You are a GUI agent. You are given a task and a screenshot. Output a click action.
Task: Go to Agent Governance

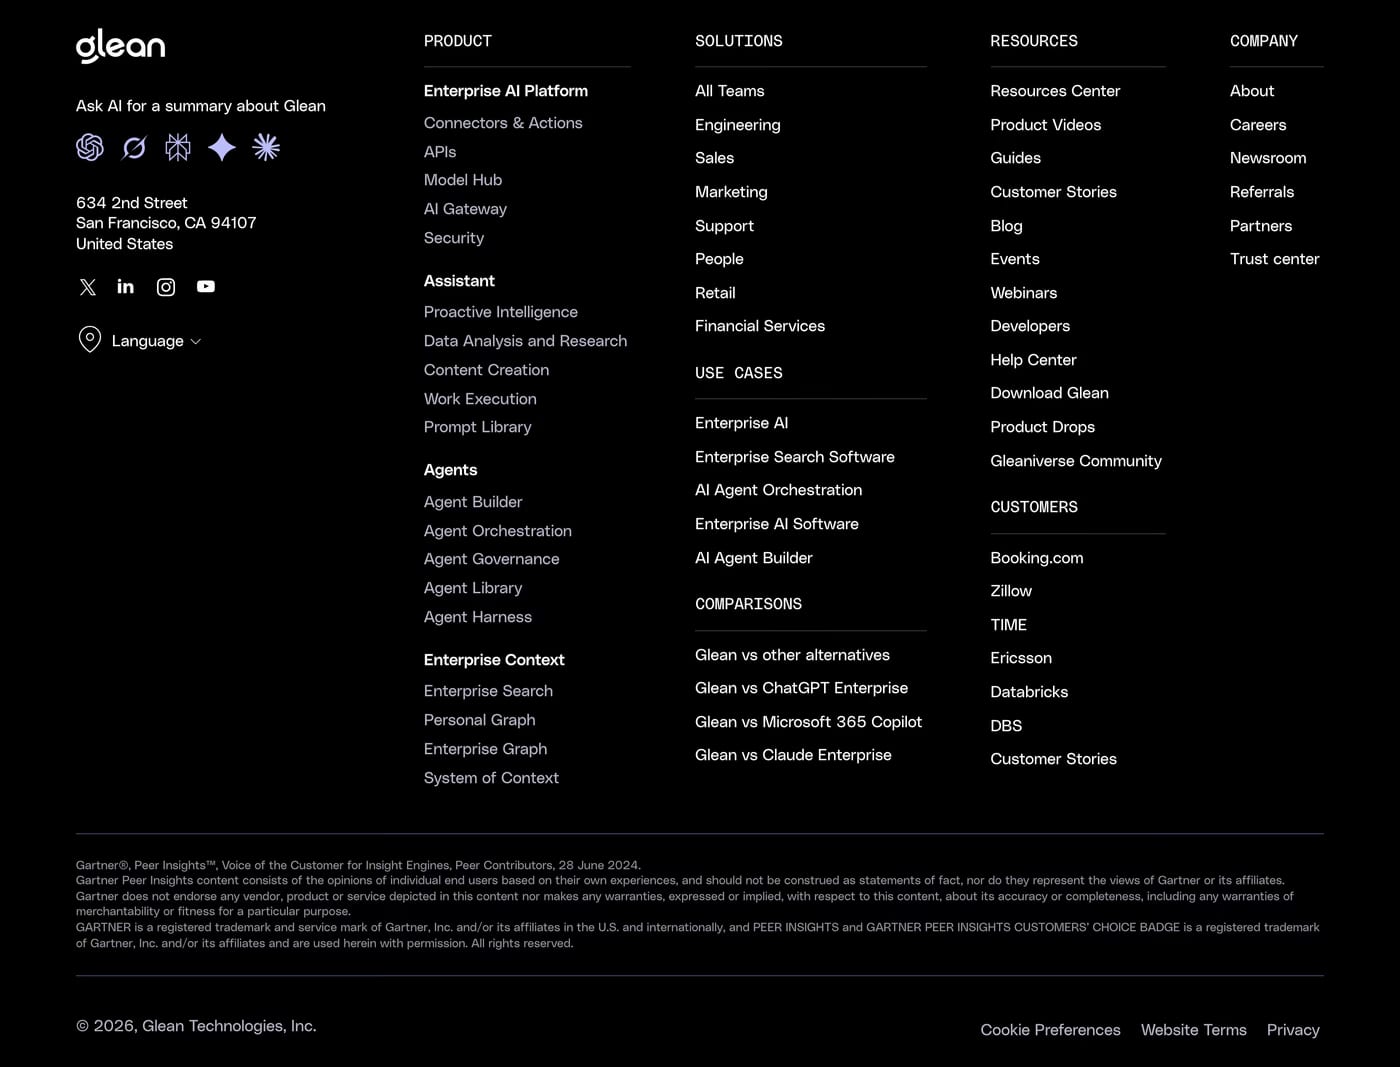(x=492, y=559)
